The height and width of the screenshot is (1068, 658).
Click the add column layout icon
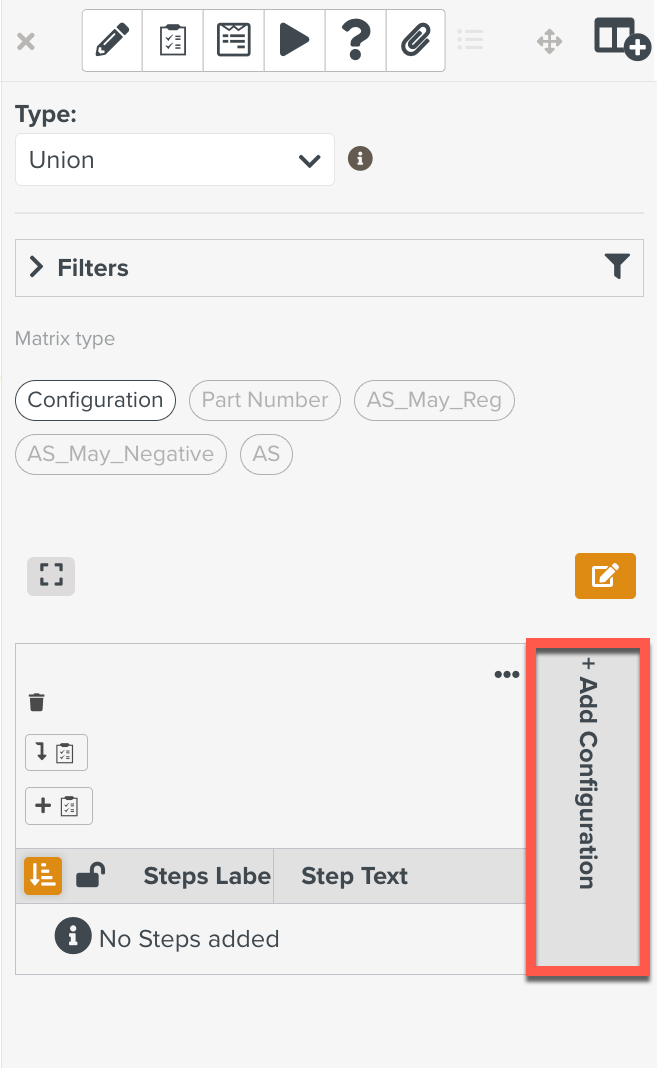click(621, 39)
